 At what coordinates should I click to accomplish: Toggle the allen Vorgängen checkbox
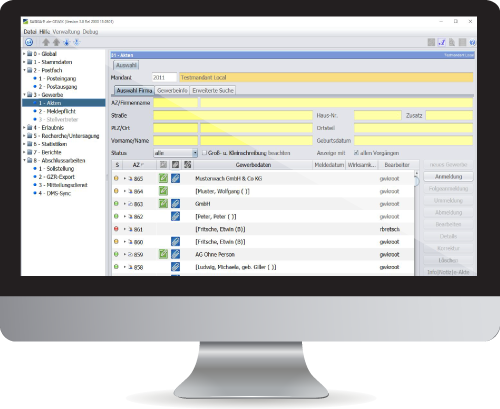tap(356, 153)
